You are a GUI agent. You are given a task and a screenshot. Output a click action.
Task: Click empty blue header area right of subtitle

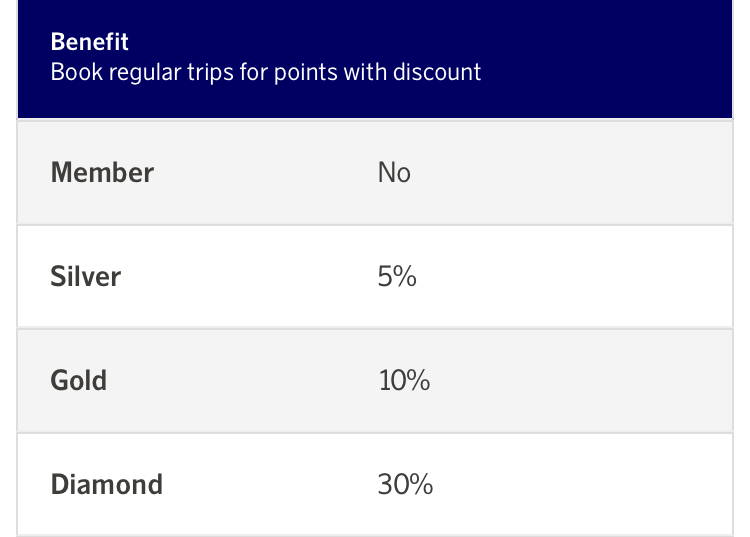click(x=620, y=60)
